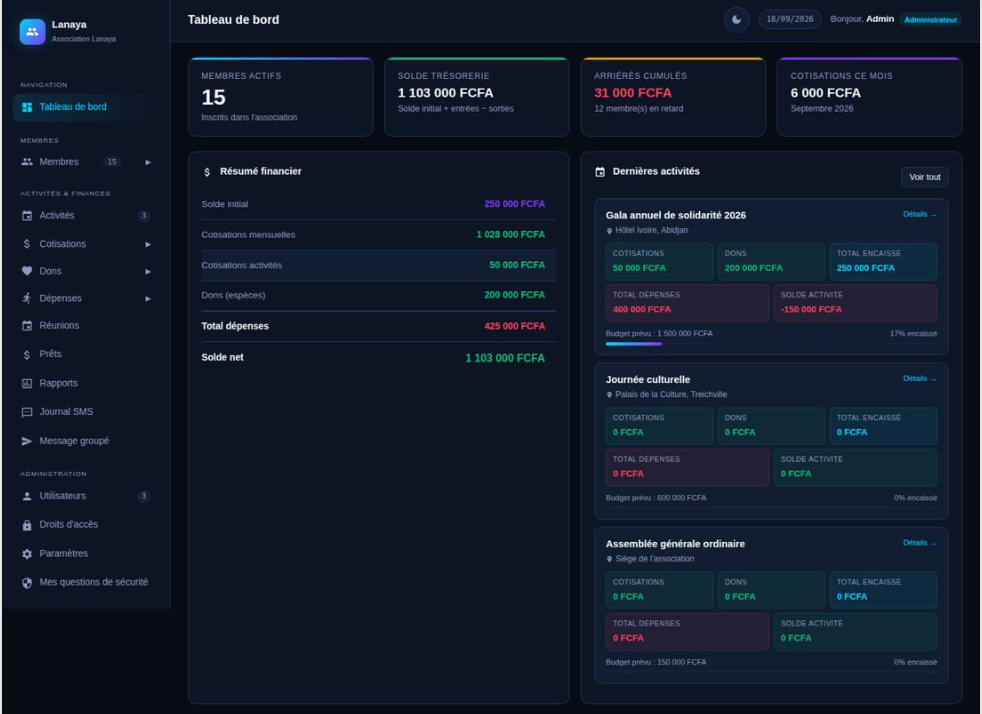Click the Résumé financier dollar icon
982x714 pixels.
207,172
